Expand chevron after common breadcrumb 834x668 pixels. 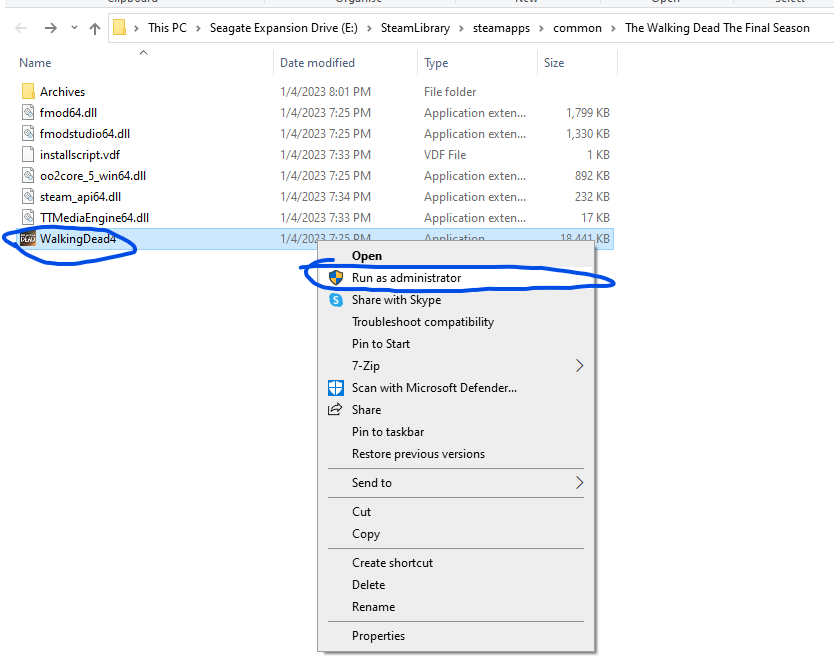tap(613, 28)
